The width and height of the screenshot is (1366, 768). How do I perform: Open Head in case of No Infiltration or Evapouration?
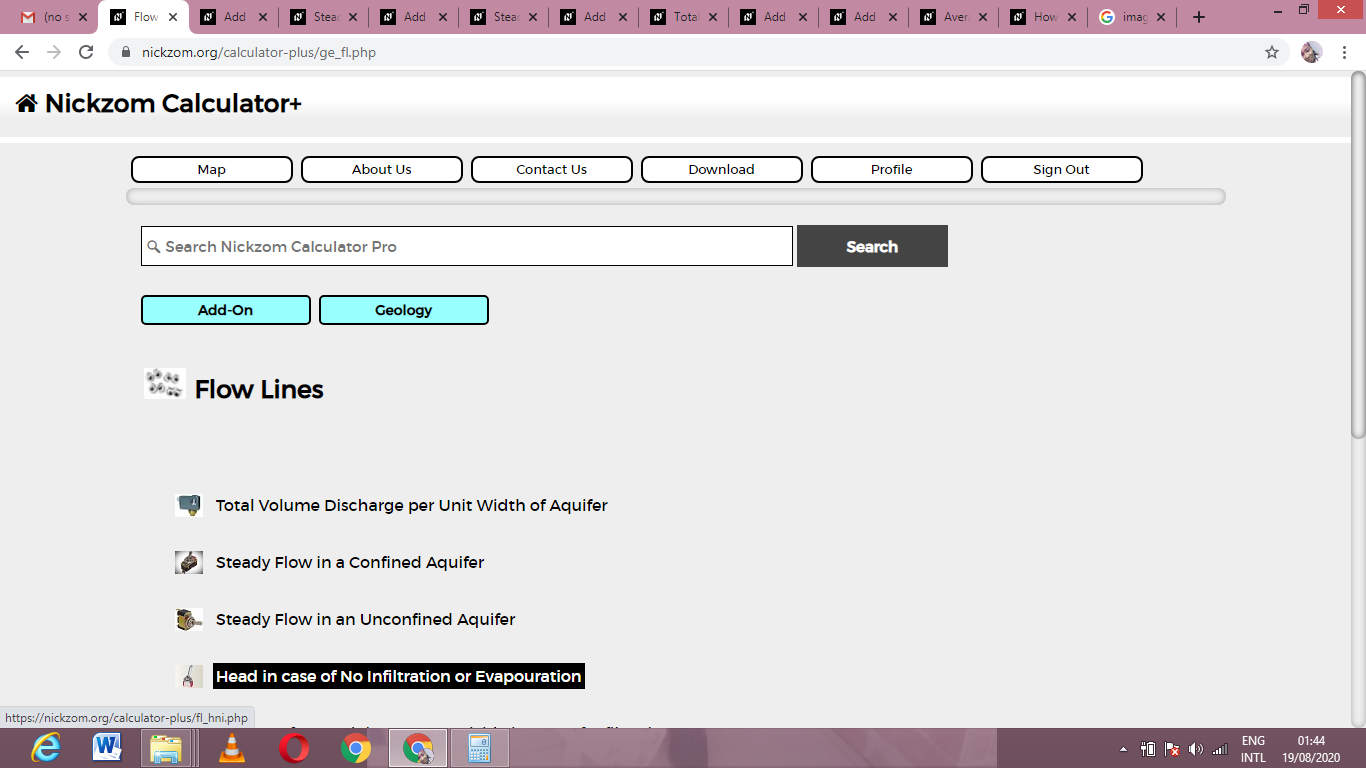pos(398,677)
